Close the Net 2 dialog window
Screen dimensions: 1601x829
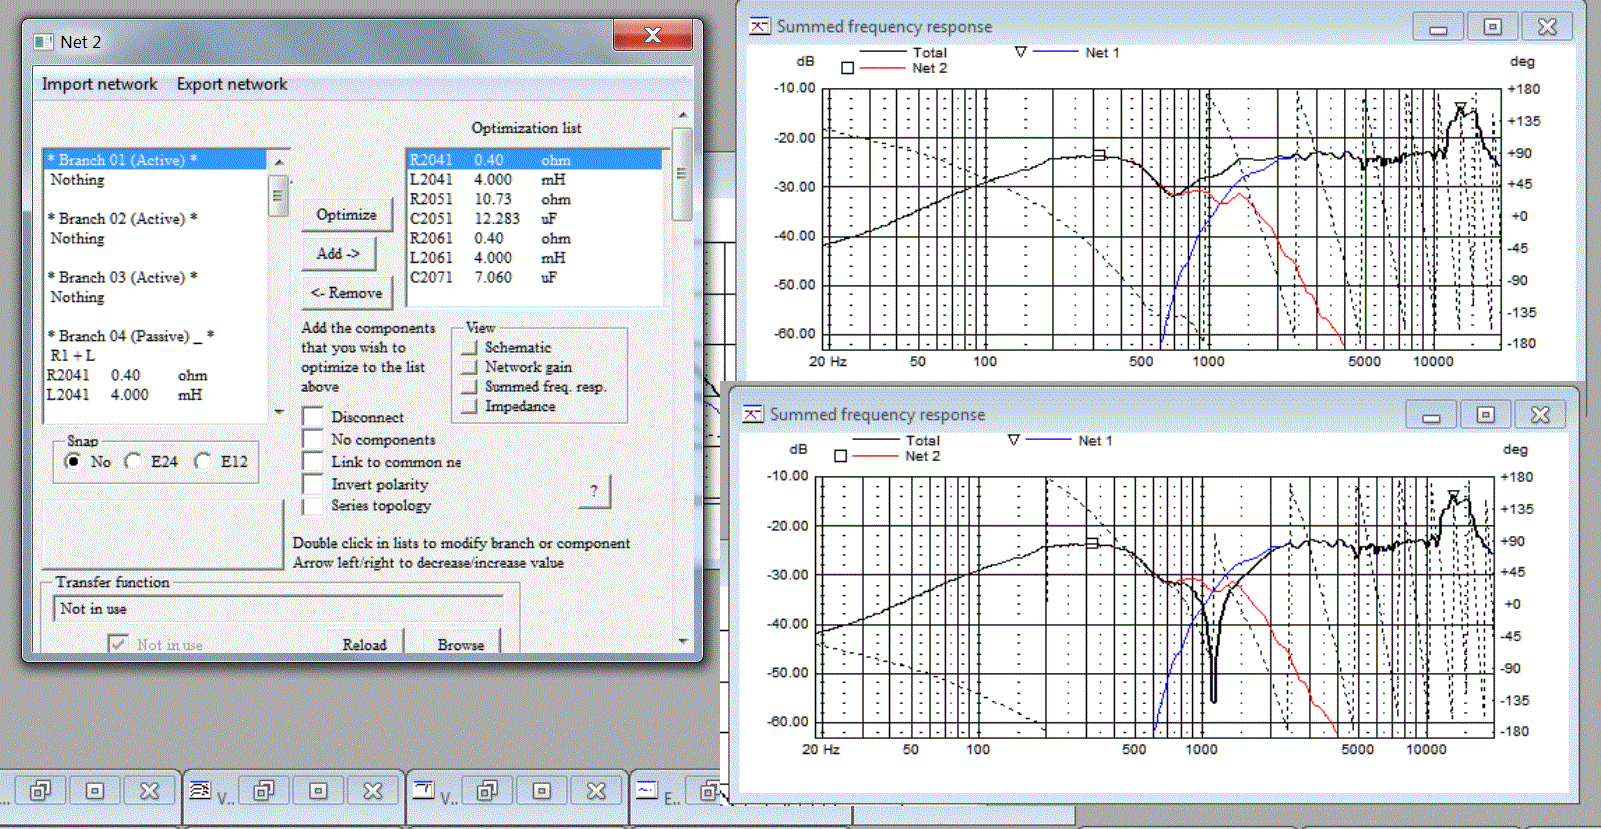[x=653, y=35]
